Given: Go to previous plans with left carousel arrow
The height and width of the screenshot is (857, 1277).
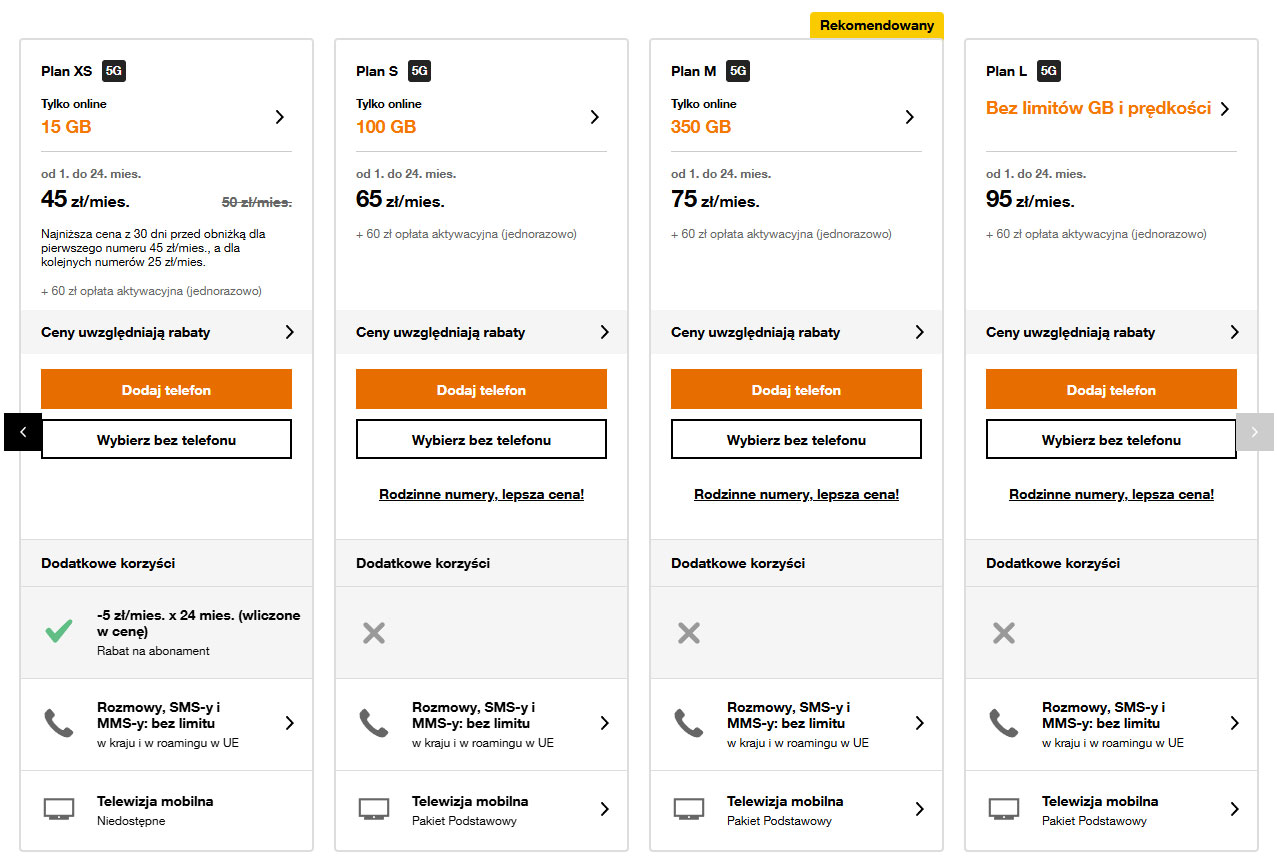Looking at the screenshot, I should point(23,432).
